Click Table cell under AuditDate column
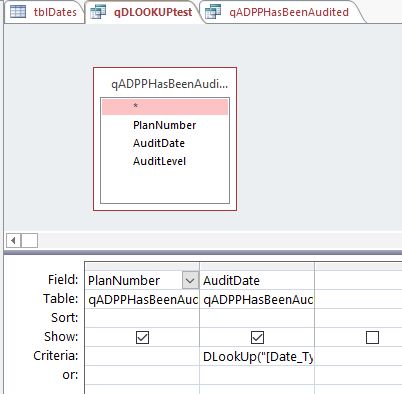The height and width of the screenshot is (394, 402). (x=257, y=299)
